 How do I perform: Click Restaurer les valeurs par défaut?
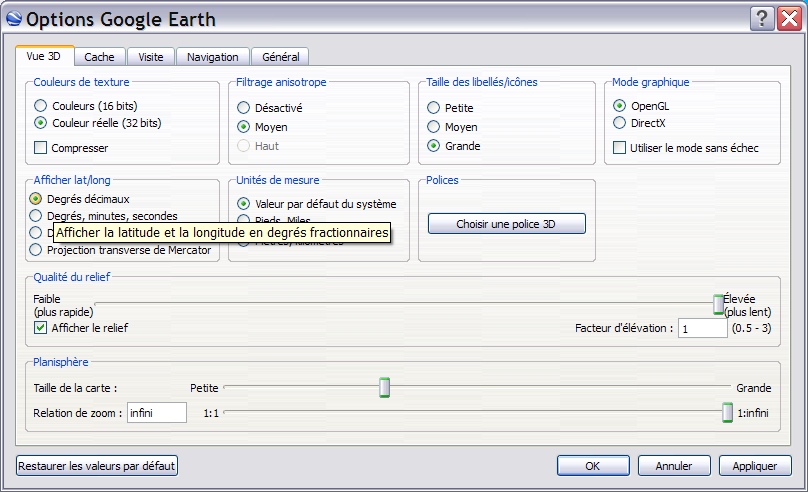pos(97,466)
